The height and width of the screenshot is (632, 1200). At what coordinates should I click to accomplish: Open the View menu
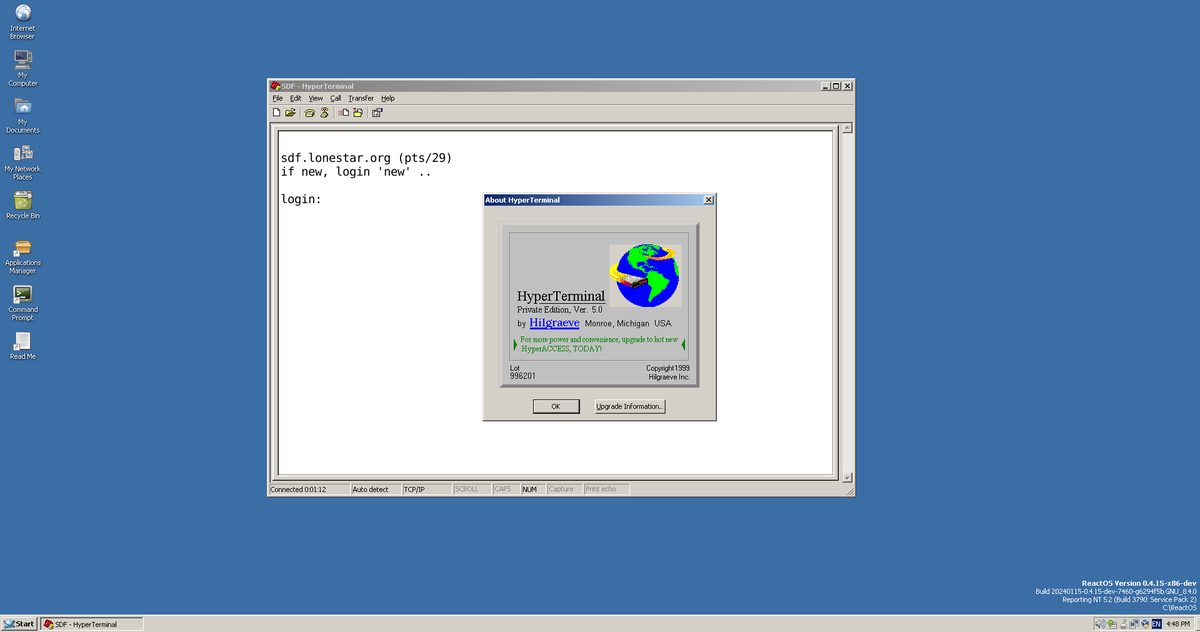click(316, 98)
